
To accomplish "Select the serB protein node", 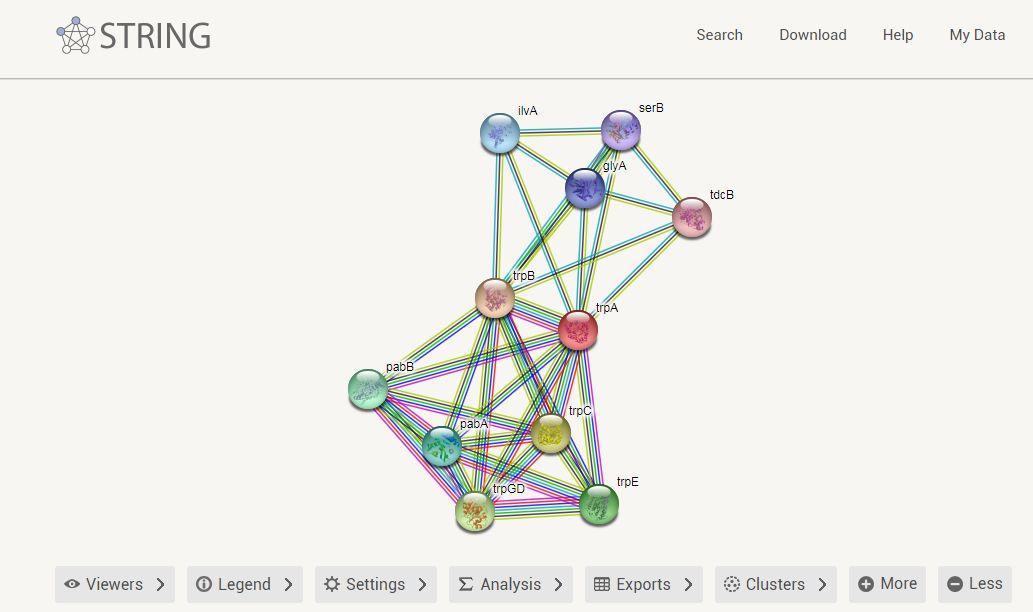I will click(621, 130).
